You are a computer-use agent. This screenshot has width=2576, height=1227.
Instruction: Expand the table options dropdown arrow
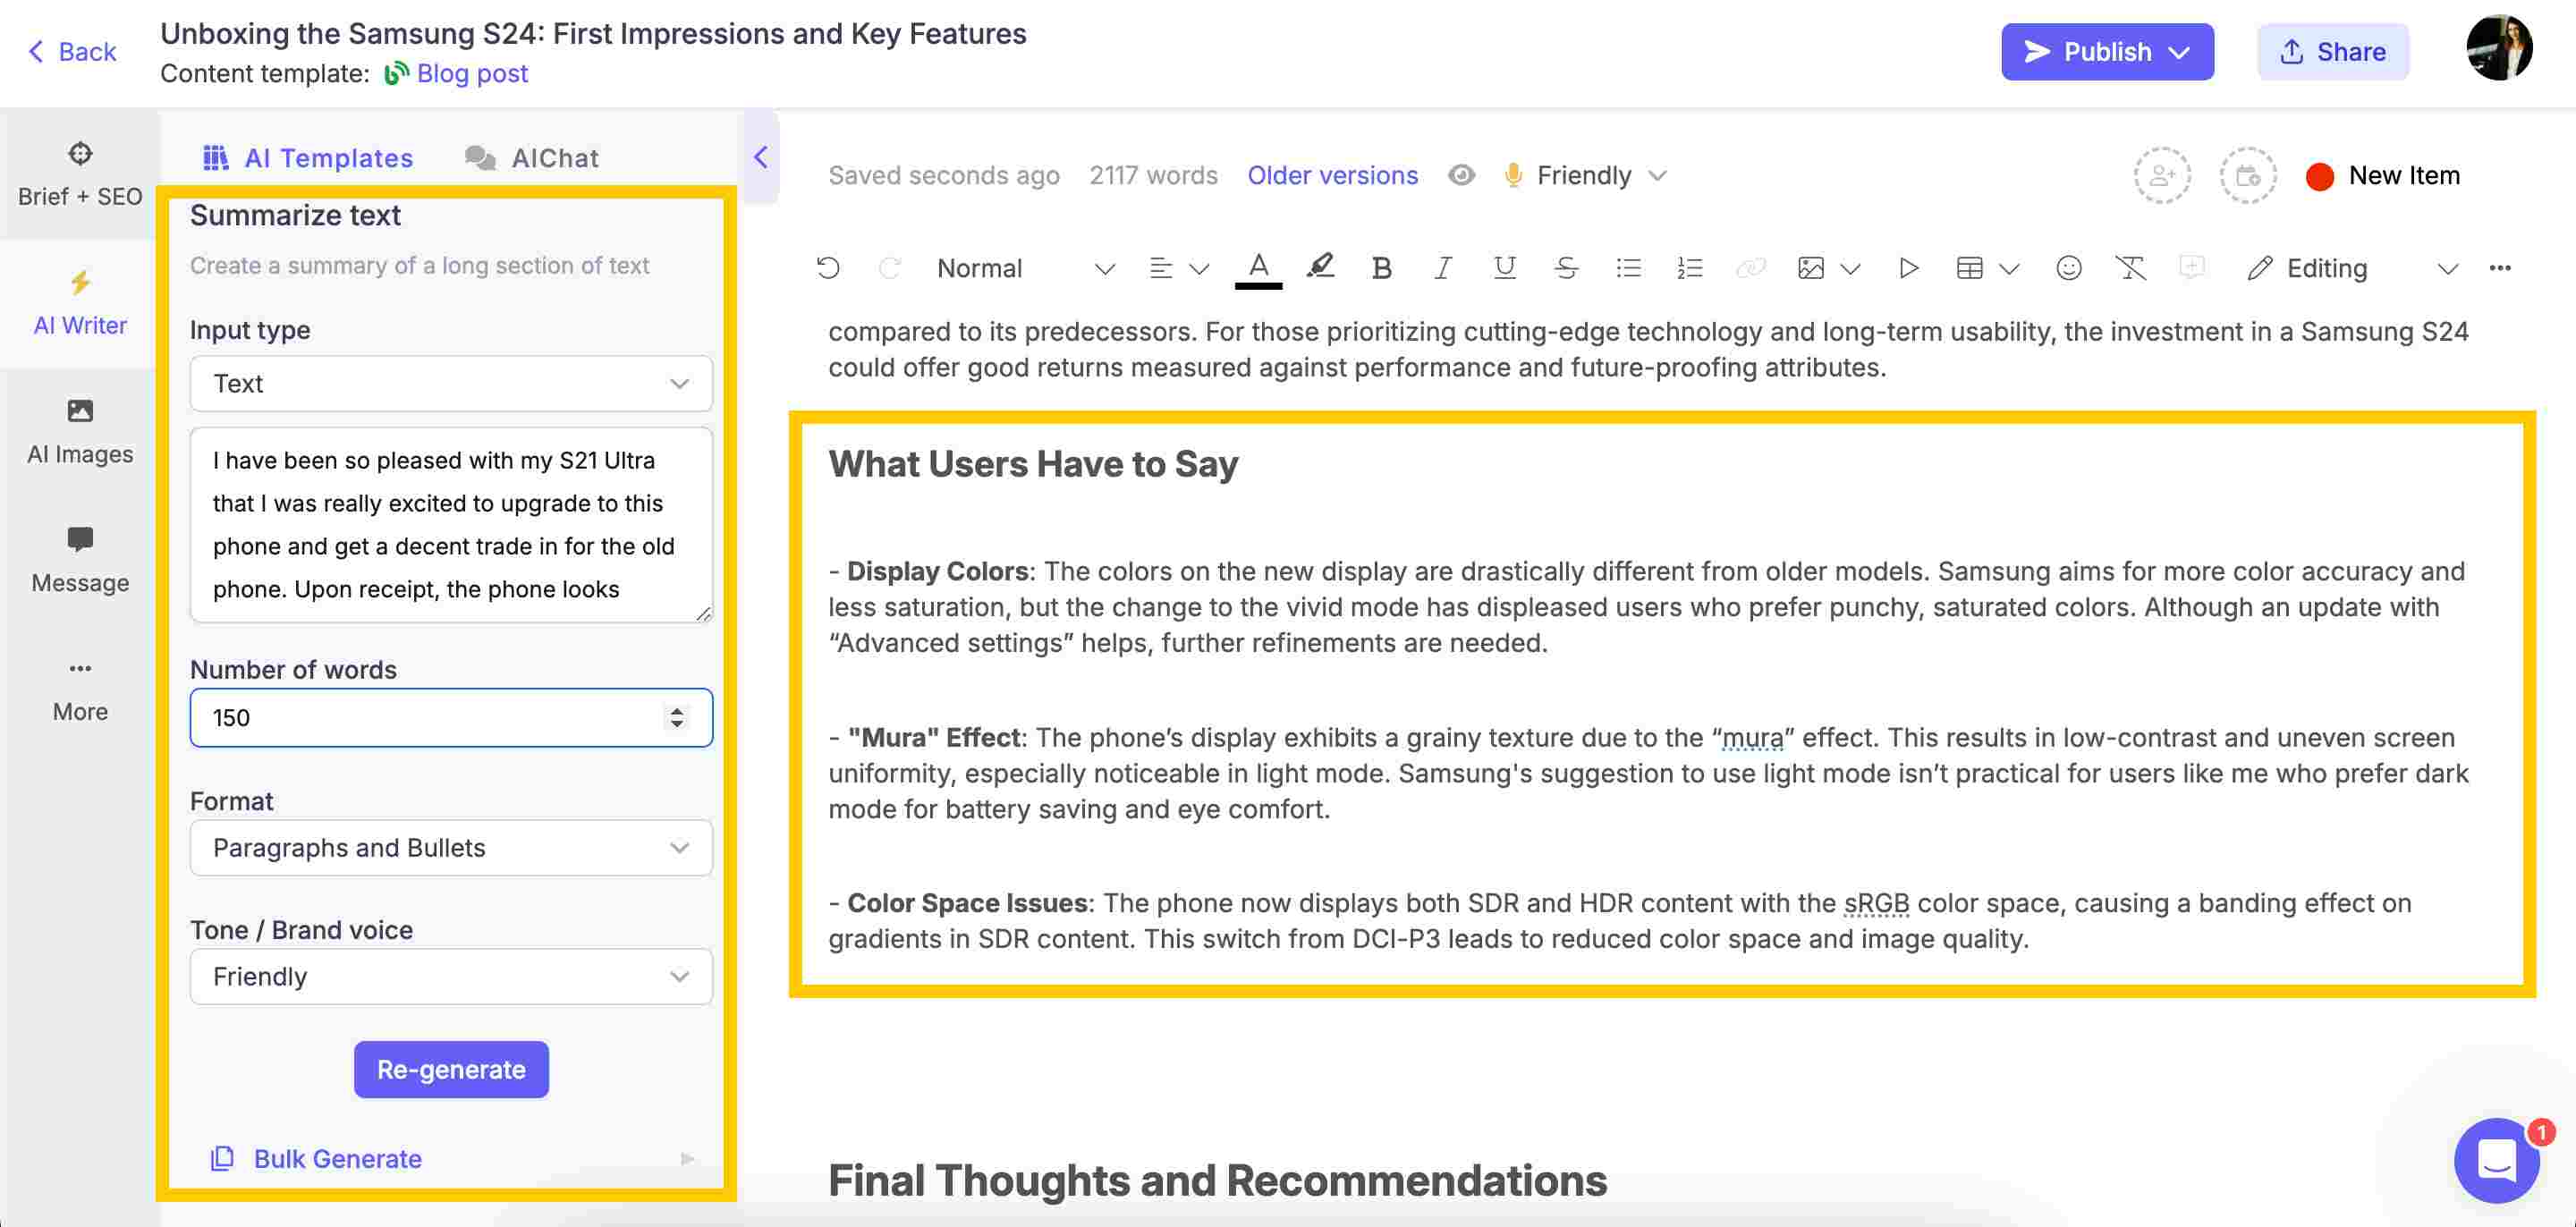coord(2010,269)
